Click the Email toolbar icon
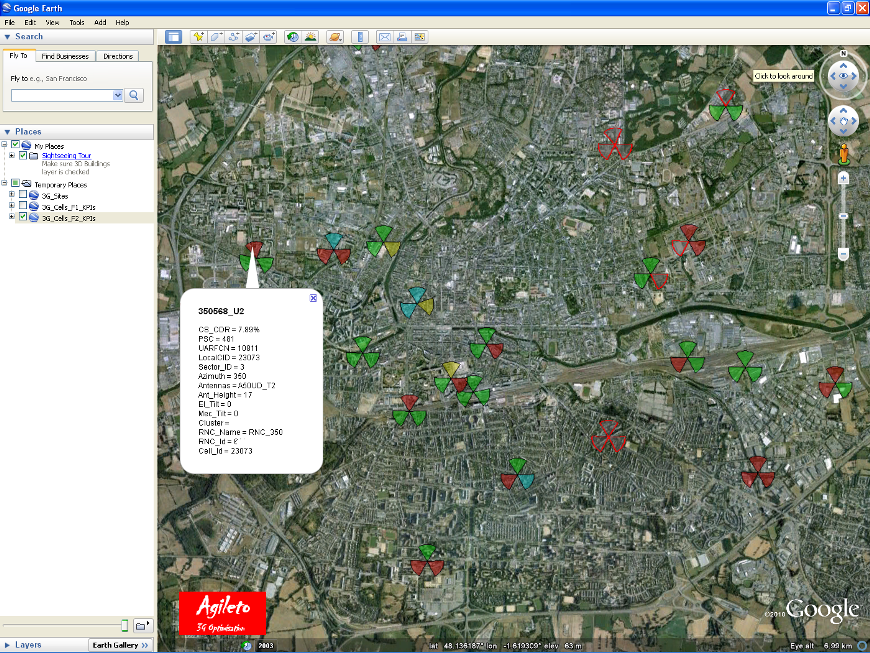 [x=384, y=37]
